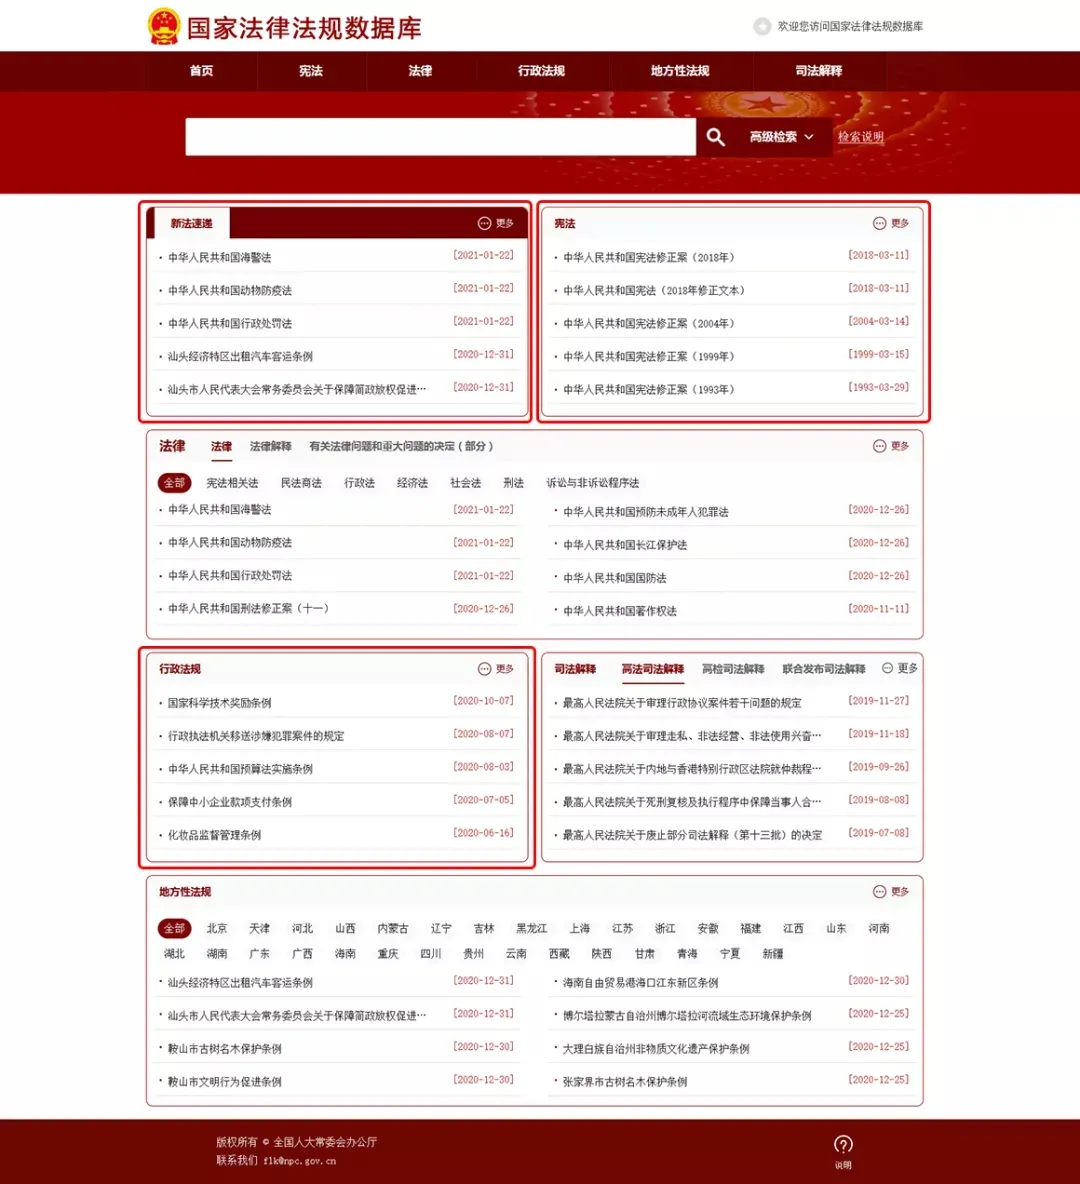
Task: Filter laws by 刑法
Action: [x=514, y=483]
